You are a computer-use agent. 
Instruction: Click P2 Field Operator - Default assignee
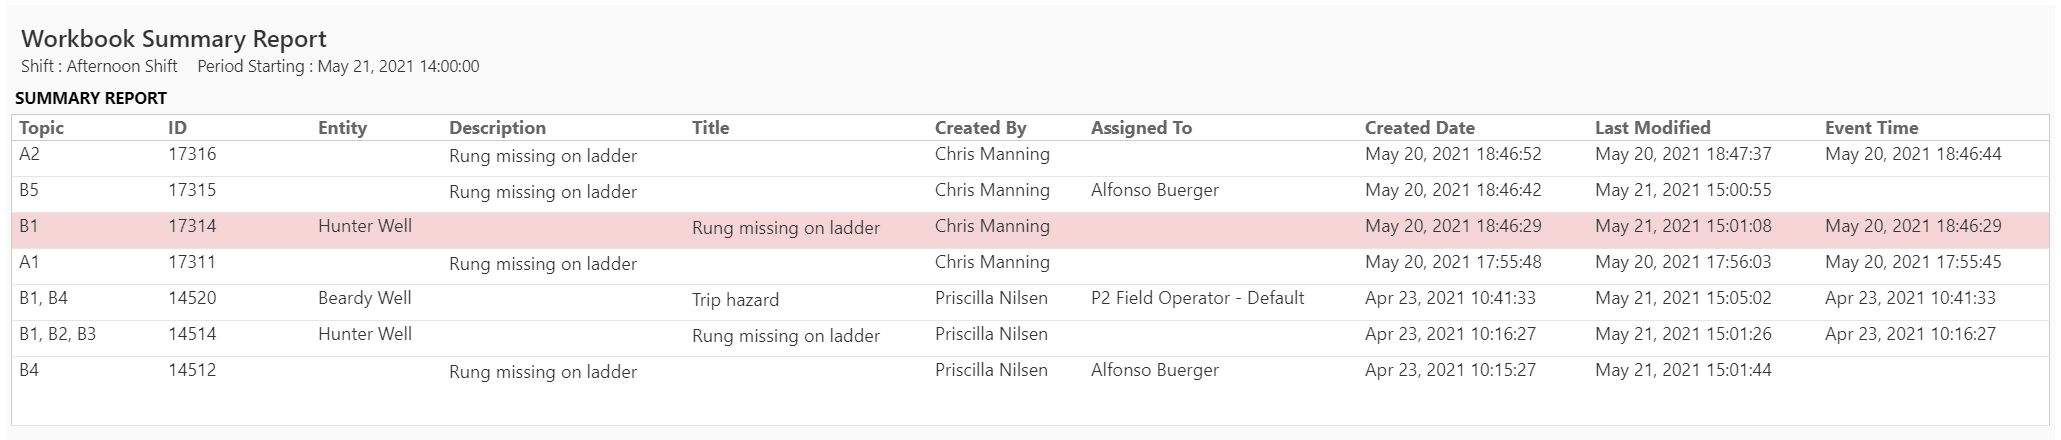(1197, 298)
